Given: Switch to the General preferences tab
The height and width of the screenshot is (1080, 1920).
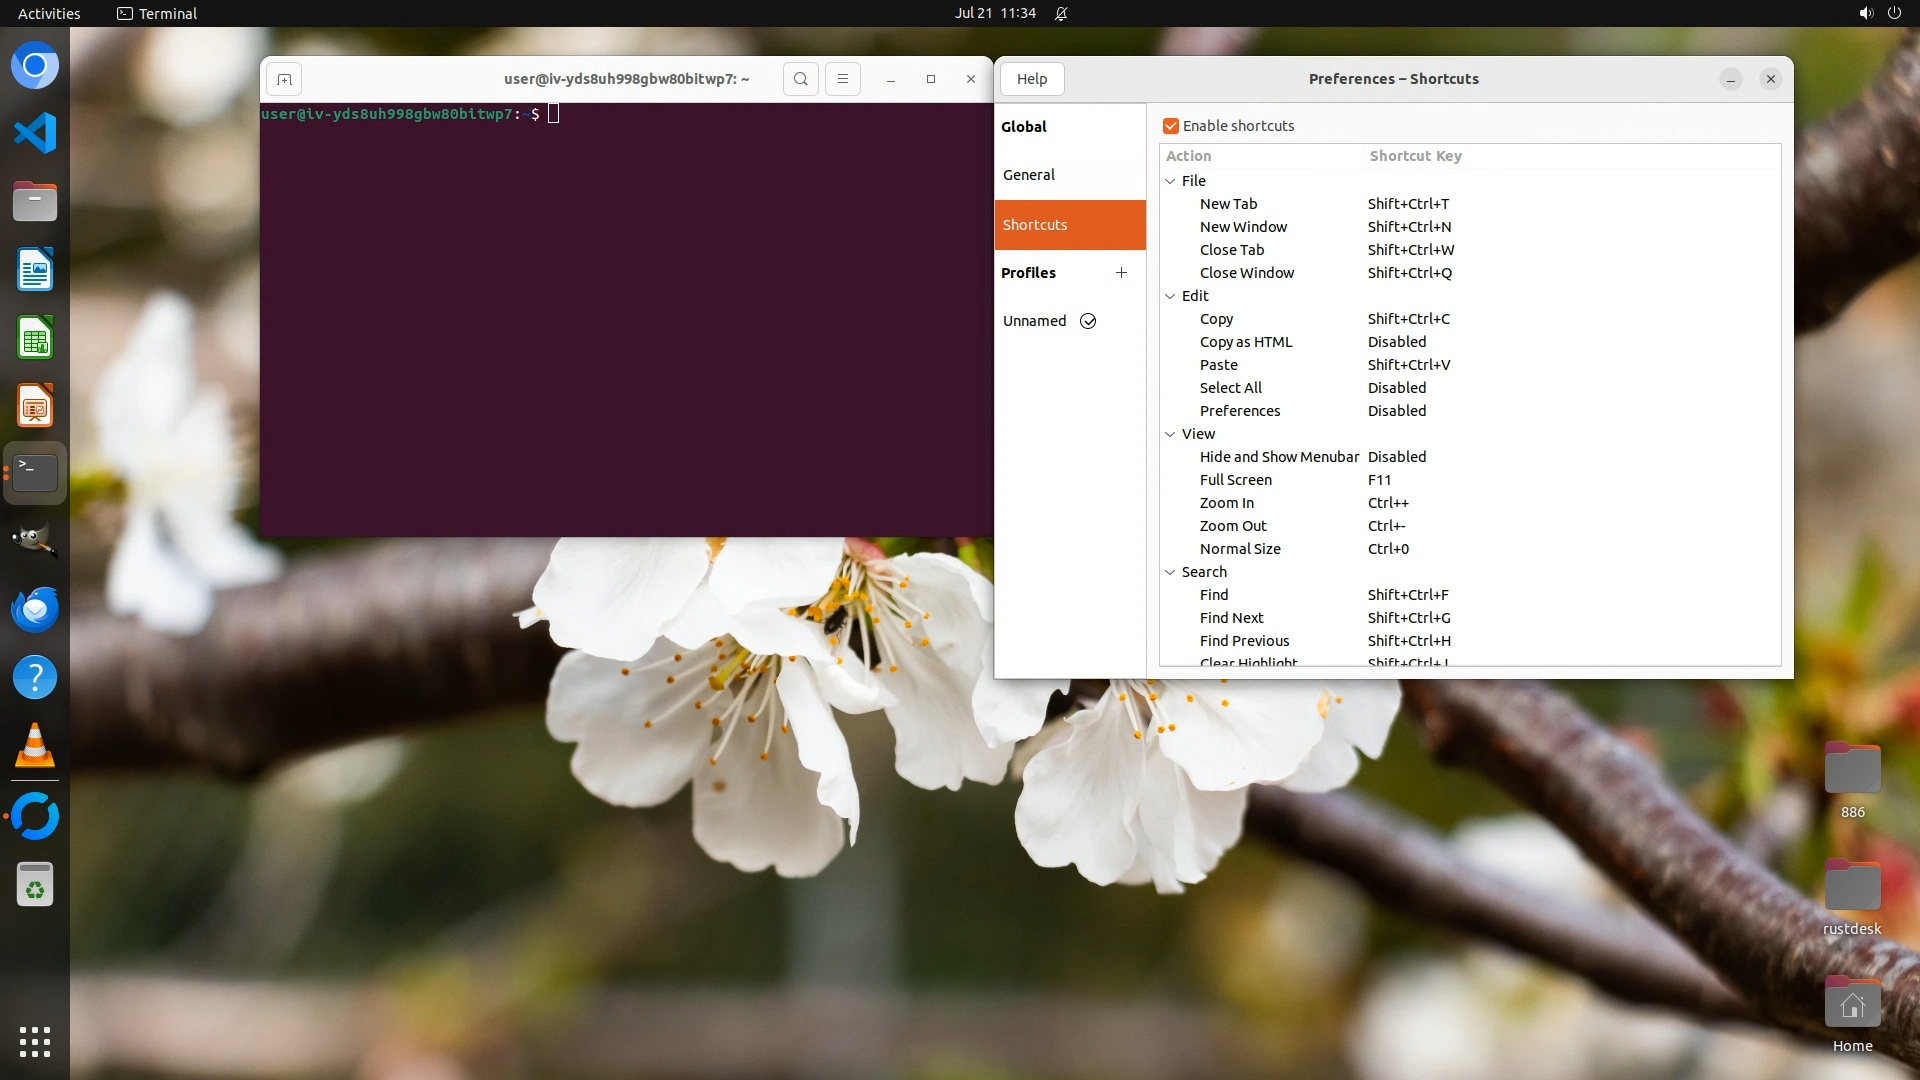Looking at the screenshot, I should pyautogui.click(x=1029, y=175).
